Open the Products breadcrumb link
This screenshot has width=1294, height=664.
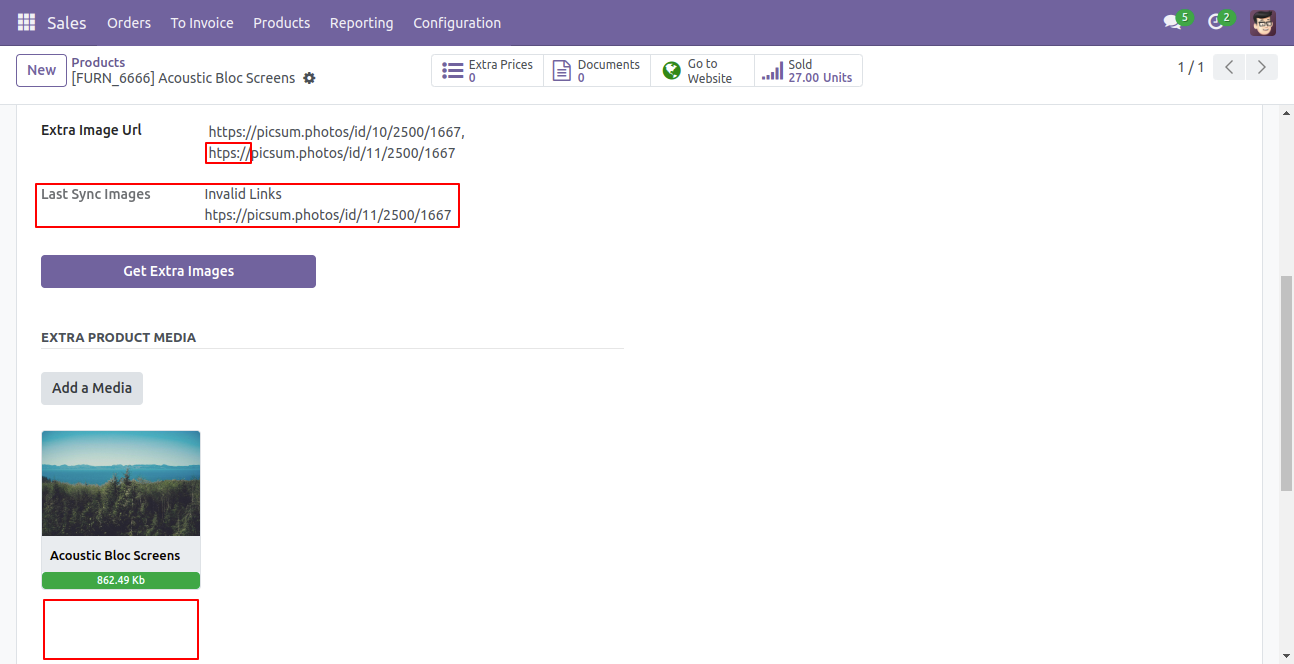(98, 62)
